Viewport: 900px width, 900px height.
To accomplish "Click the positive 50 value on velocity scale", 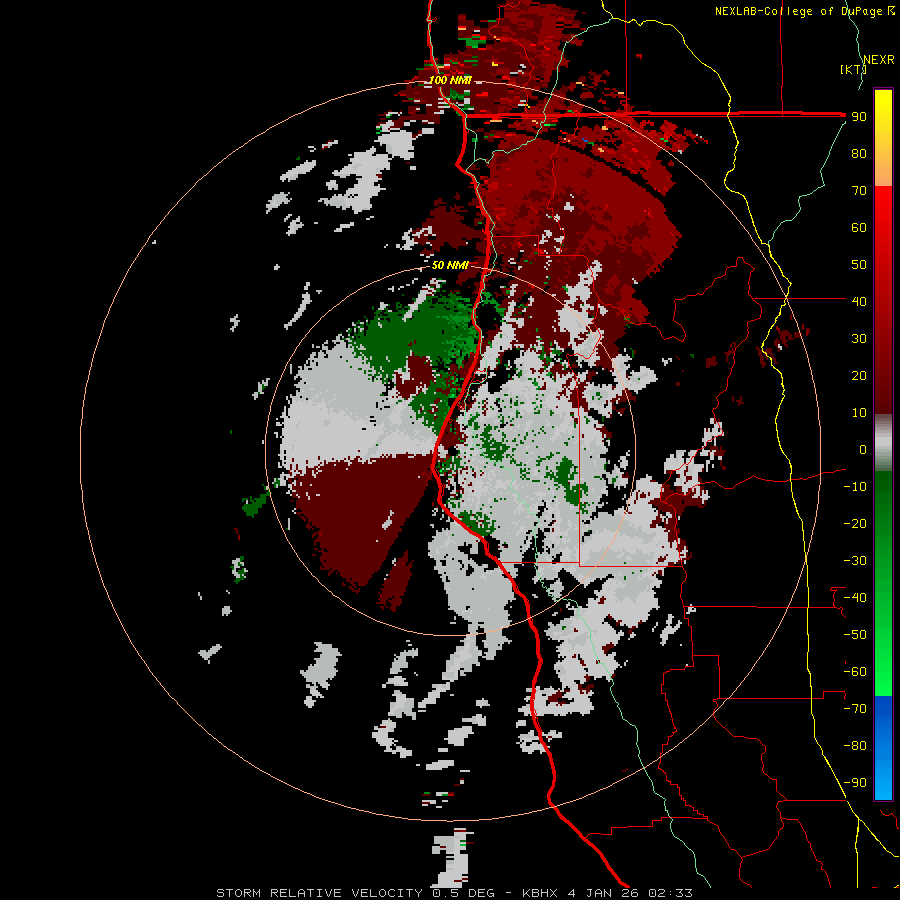I will [x=859, y=265].
